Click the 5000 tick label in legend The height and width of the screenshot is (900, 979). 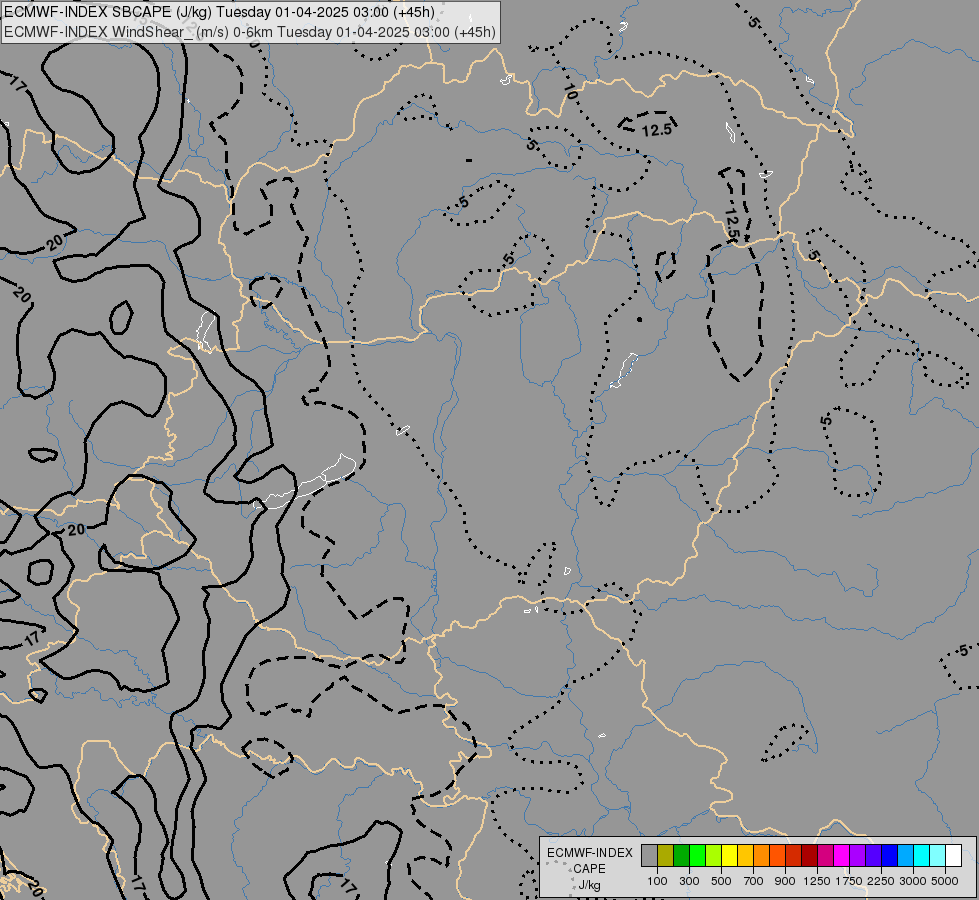pos(945,881)
